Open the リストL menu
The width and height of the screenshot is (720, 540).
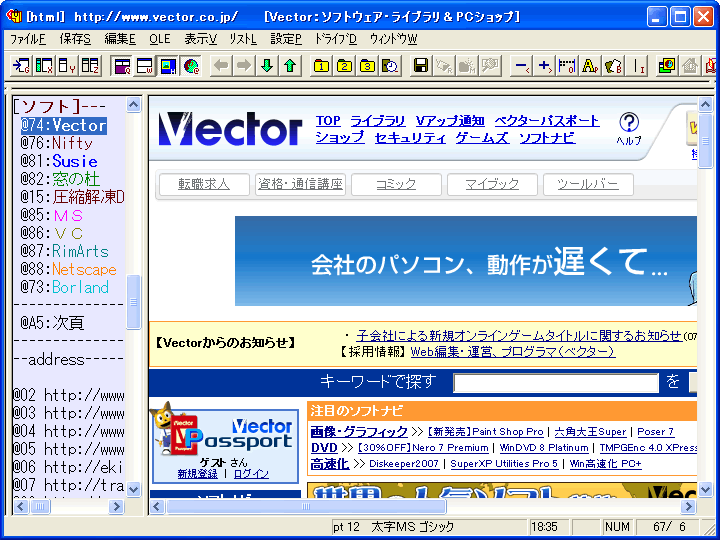[x=243, y=39]
